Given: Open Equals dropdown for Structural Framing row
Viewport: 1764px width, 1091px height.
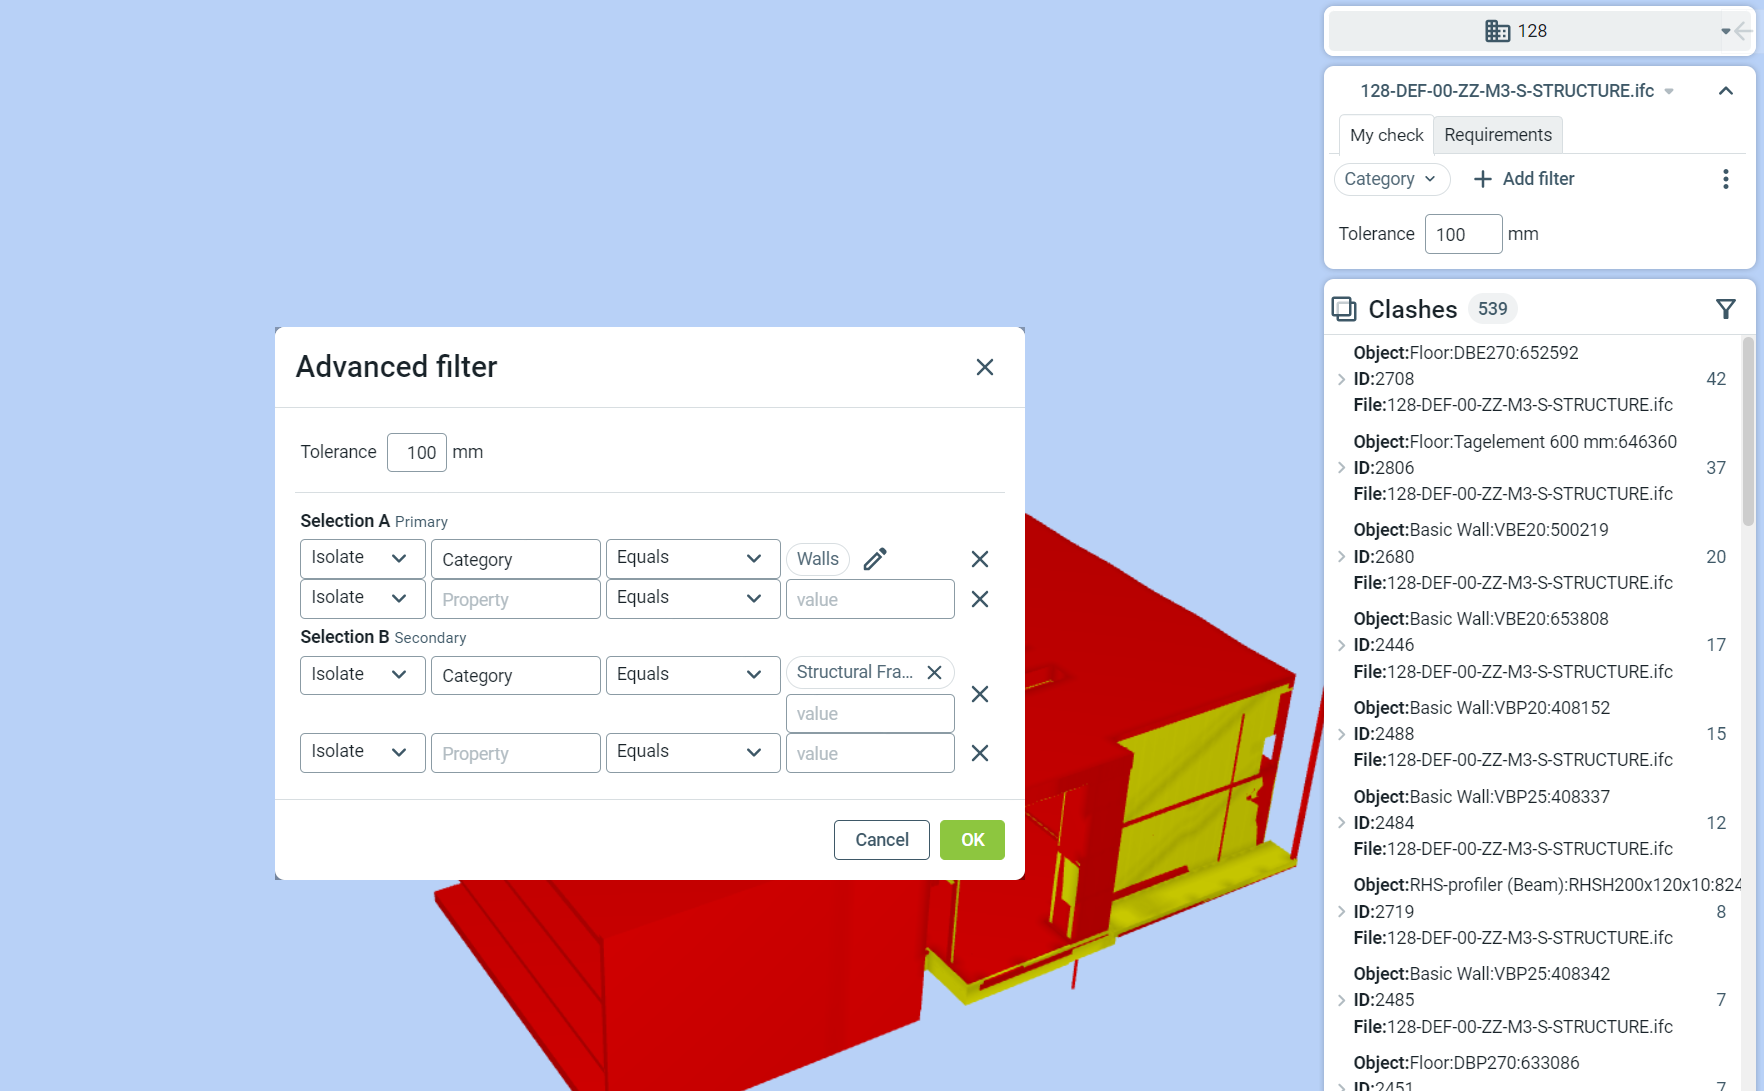Looking at the screenshot, I should coord(692,675).
